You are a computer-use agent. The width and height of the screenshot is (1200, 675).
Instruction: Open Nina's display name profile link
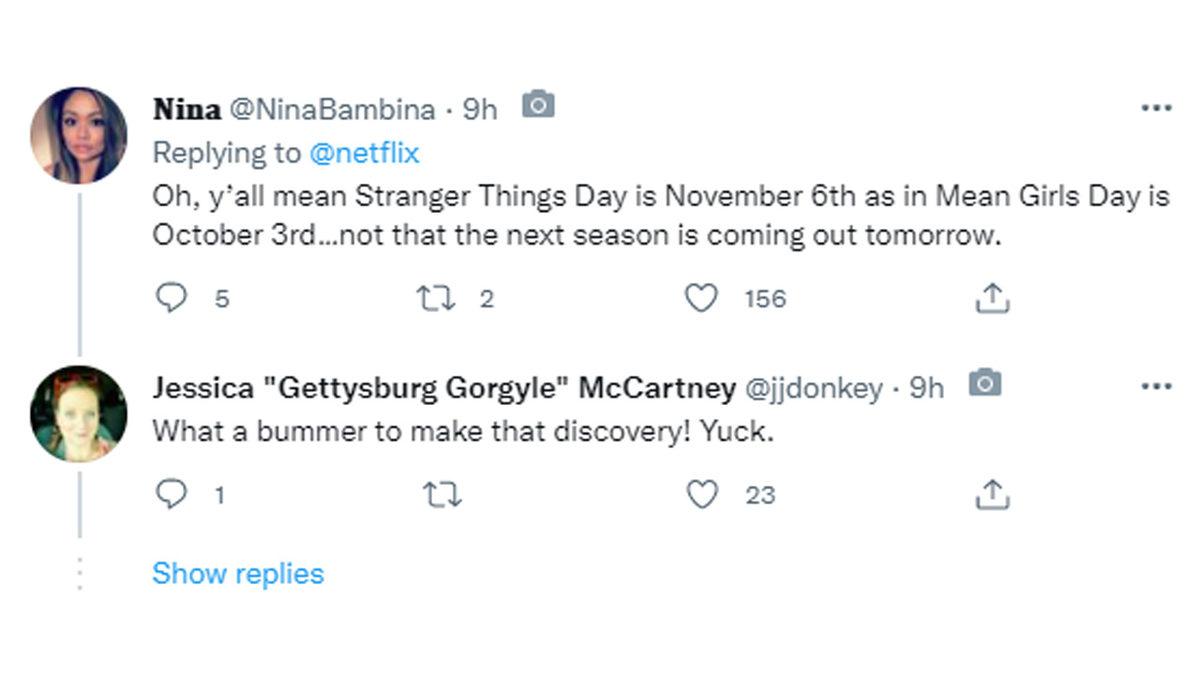[187, 109]
